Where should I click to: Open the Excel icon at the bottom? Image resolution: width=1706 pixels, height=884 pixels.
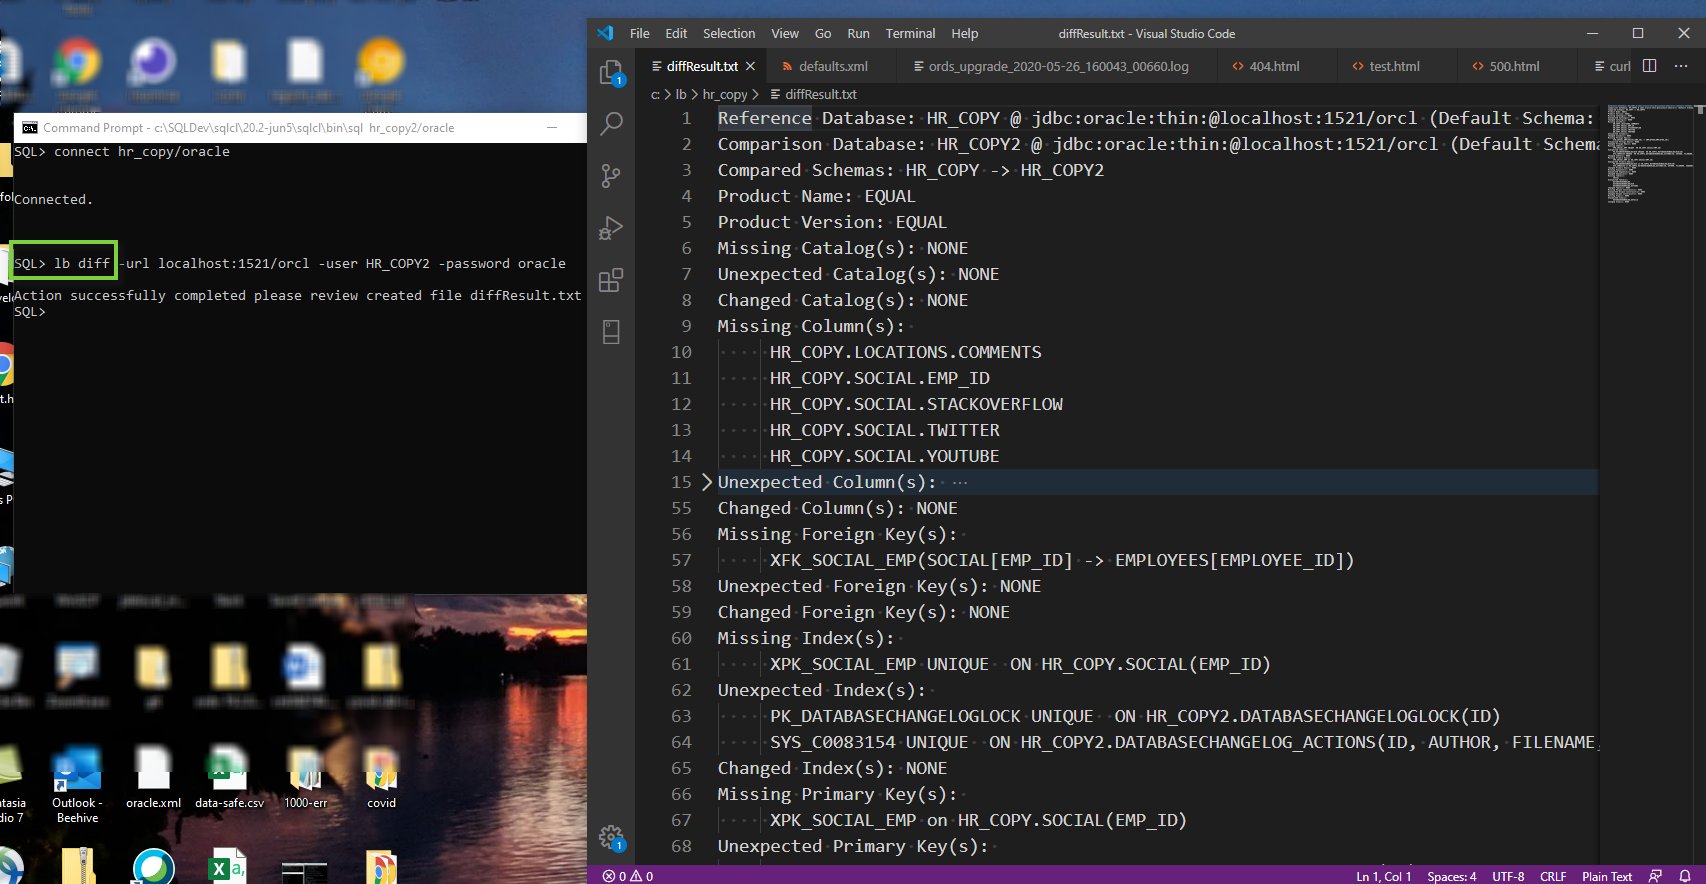[228, 867]
